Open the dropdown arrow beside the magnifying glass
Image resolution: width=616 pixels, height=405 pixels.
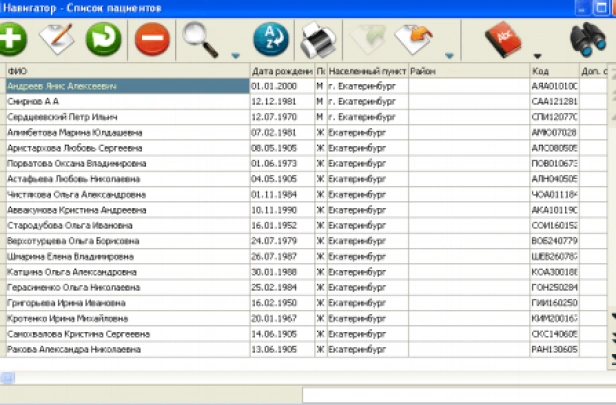pos(235,55)
